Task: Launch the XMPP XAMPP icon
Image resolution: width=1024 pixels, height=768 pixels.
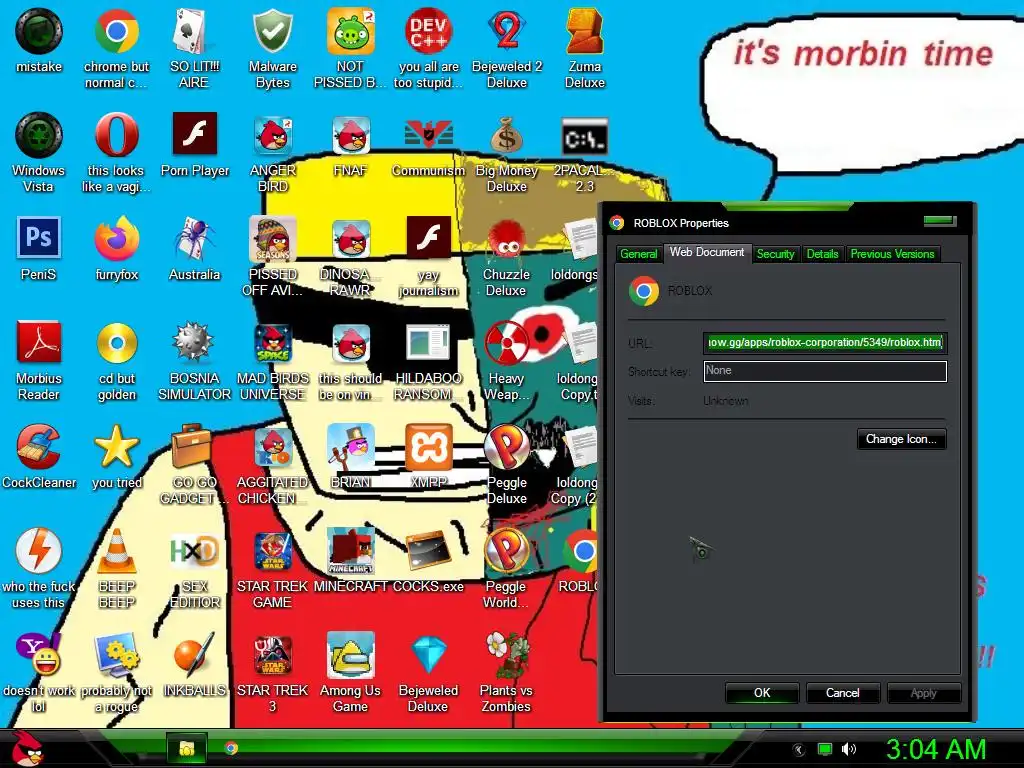Action: point(428,447)
